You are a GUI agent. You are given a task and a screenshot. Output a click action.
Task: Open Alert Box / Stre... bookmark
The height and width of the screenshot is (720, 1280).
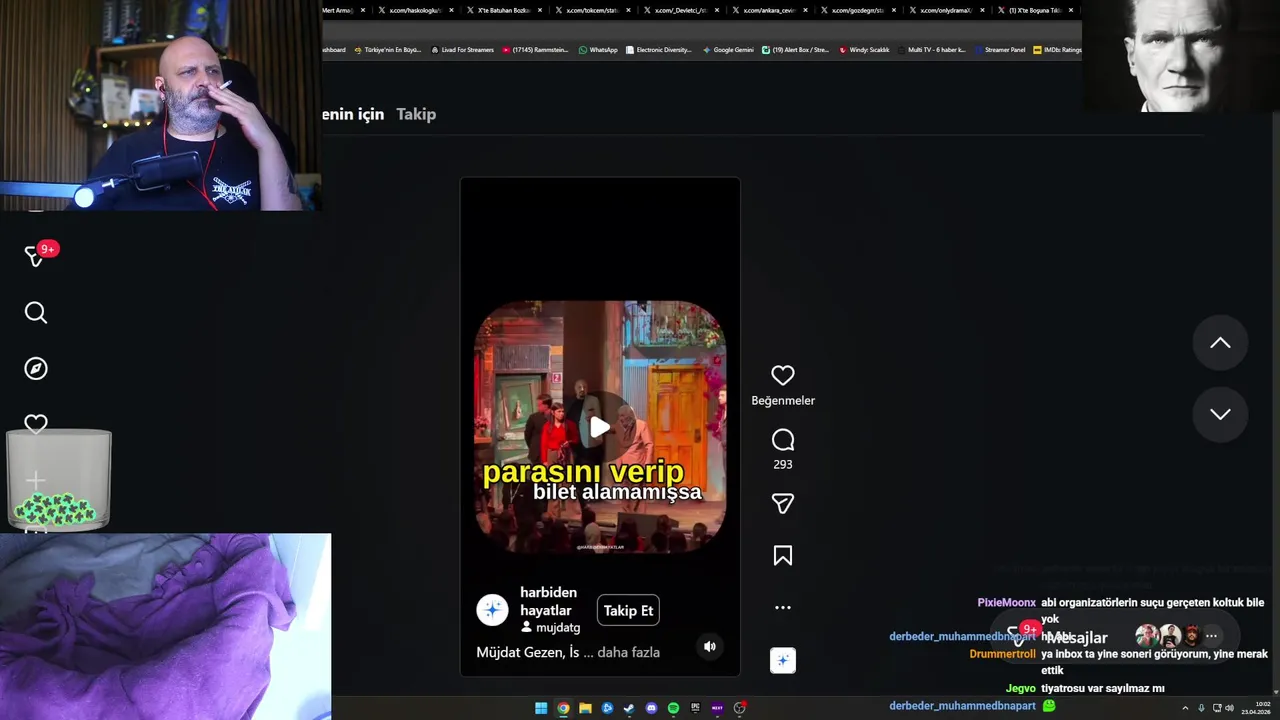[x=795, y=50]
